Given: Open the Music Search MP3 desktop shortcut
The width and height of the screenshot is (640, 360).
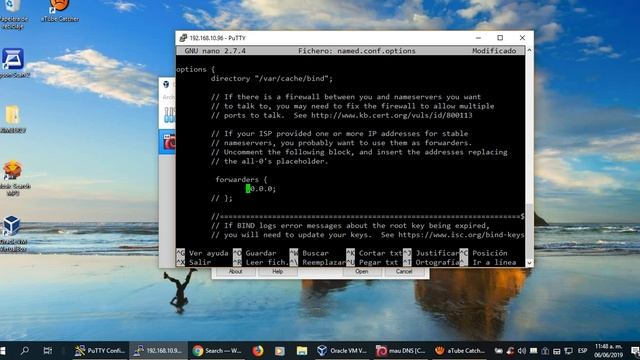Looking at the screenshot, I should [14, 178].
